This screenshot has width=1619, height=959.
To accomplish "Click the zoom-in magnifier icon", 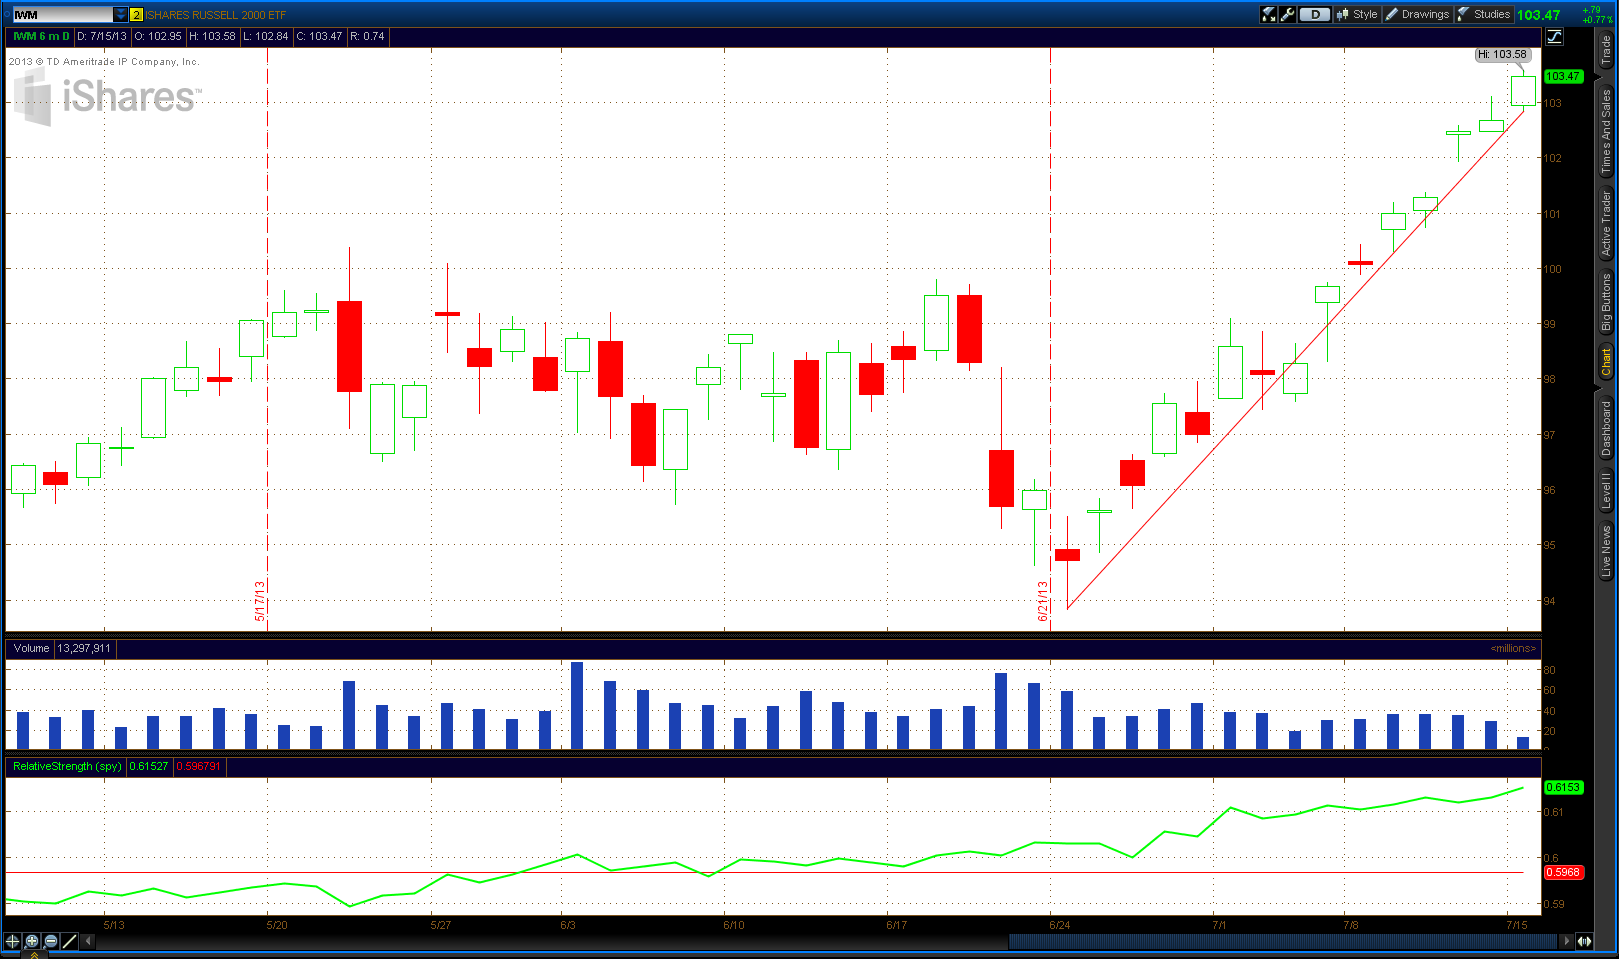I will pos(30,941).
